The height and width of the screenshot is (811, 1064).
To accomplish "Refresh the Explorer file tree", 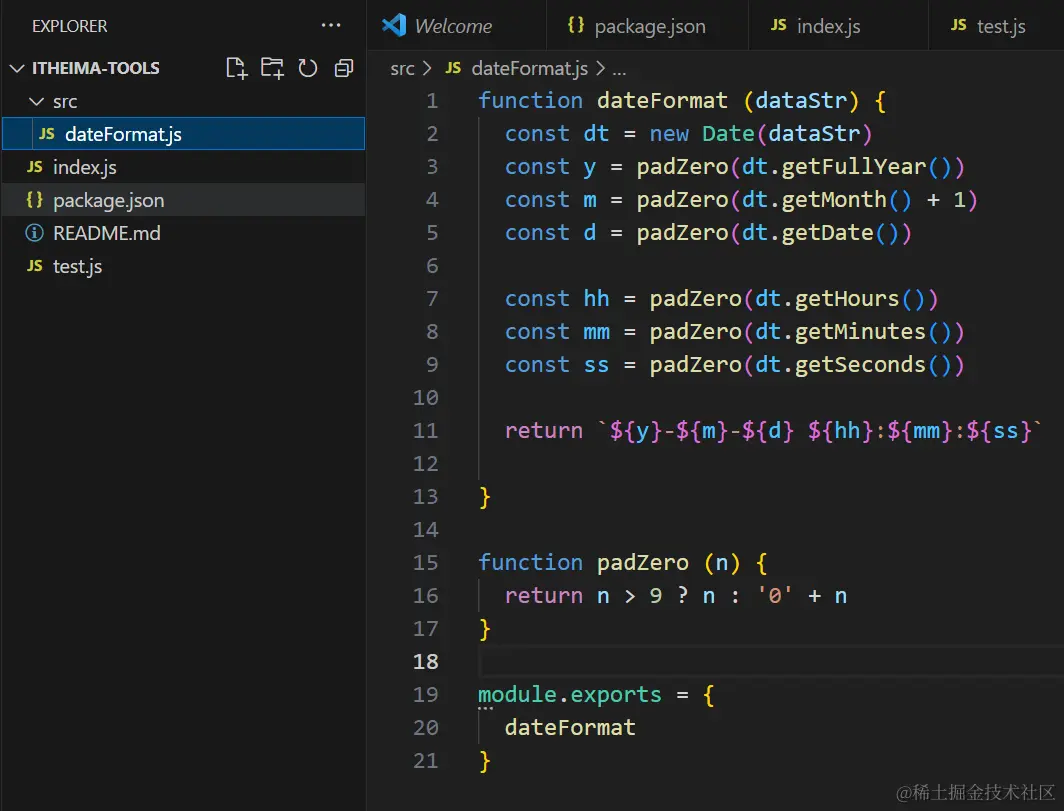I will pyautogui.click(x=308, y=68).
